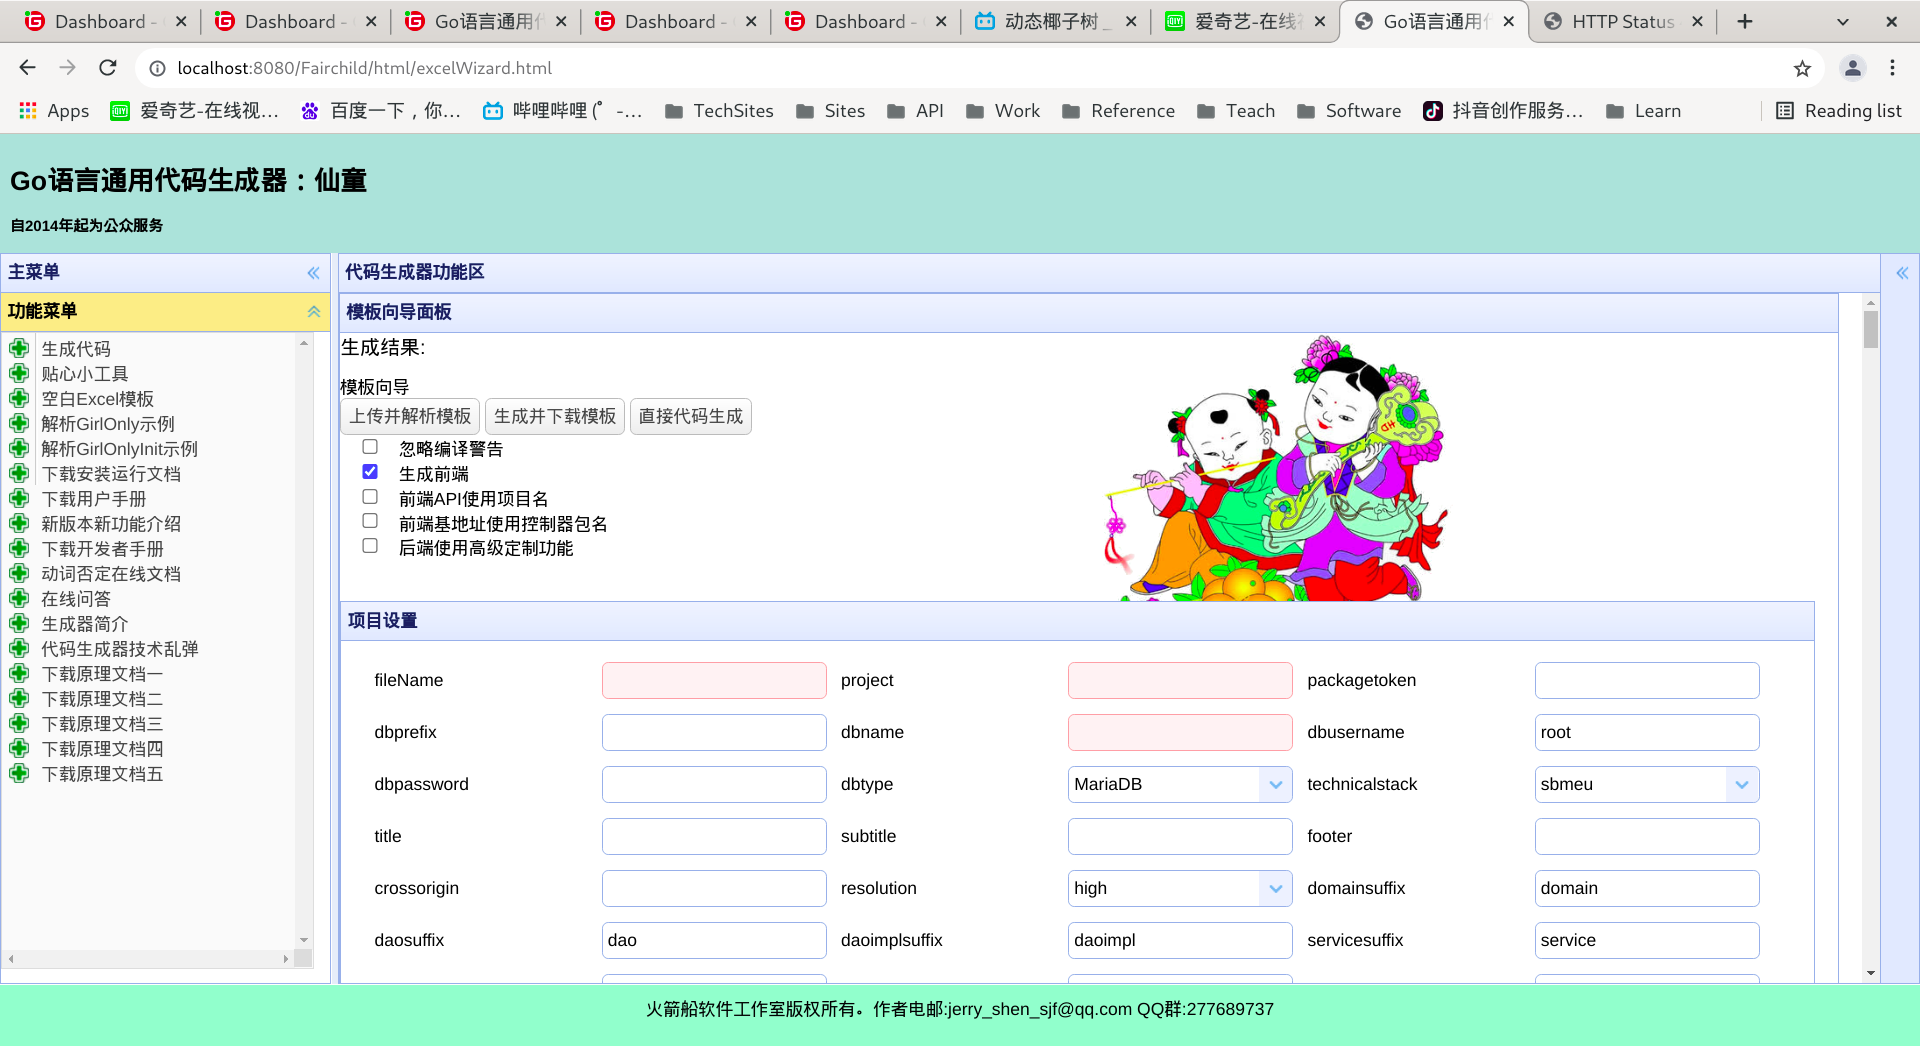
Task: Enable the 忽略编译警告 checkbox
Action: 370,447
